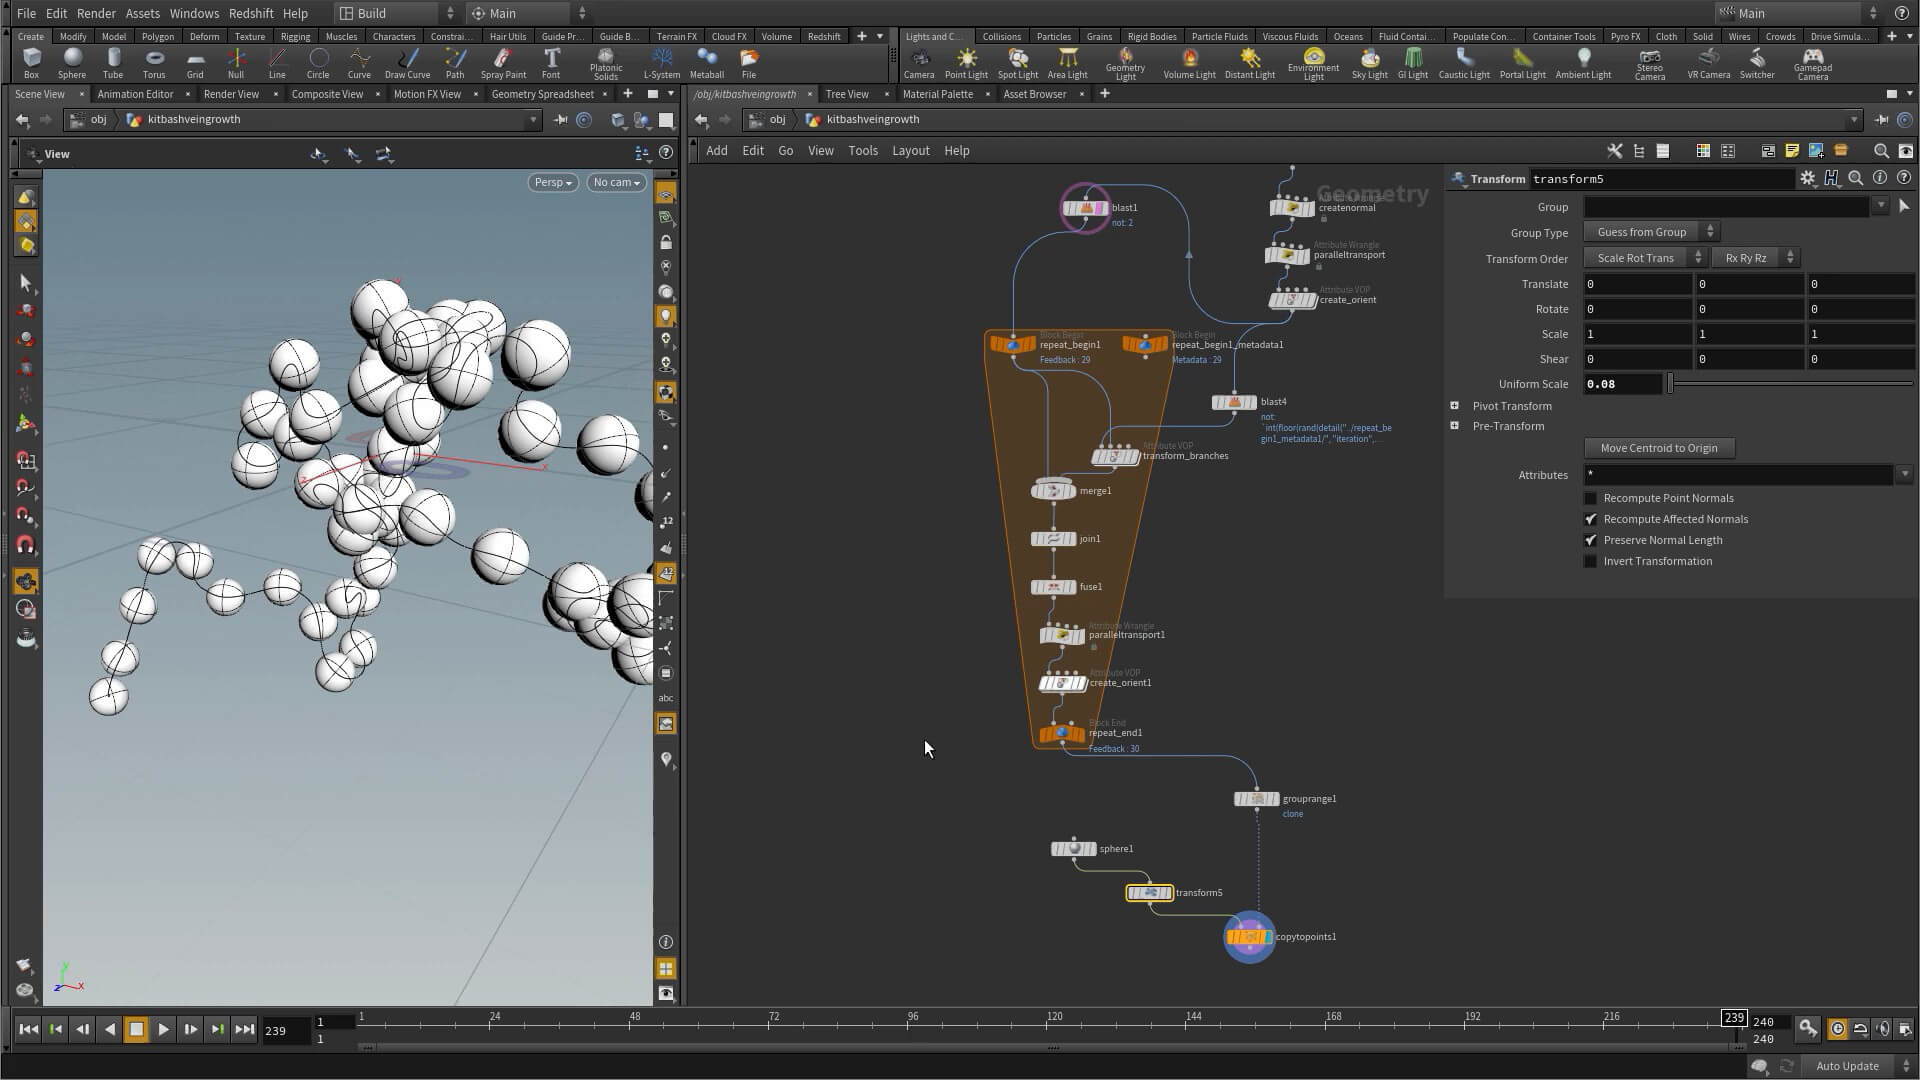The image size is (1920, 1080).
Task: Enable Recompute Point Normals checkbox
Action: [1591, 498]
